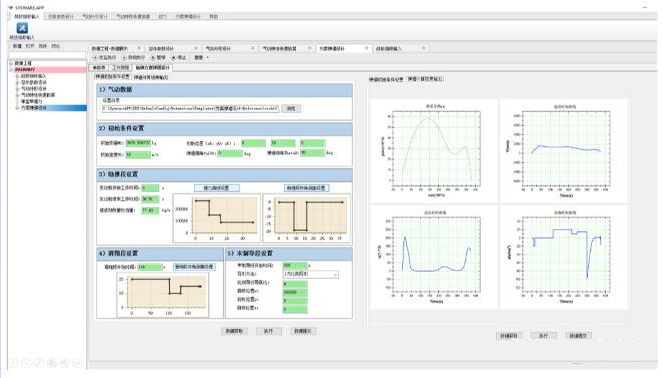The image size is (662, 378).
Task: Click 执行 button under left settings panel
Action: click(x=269, y=331)
